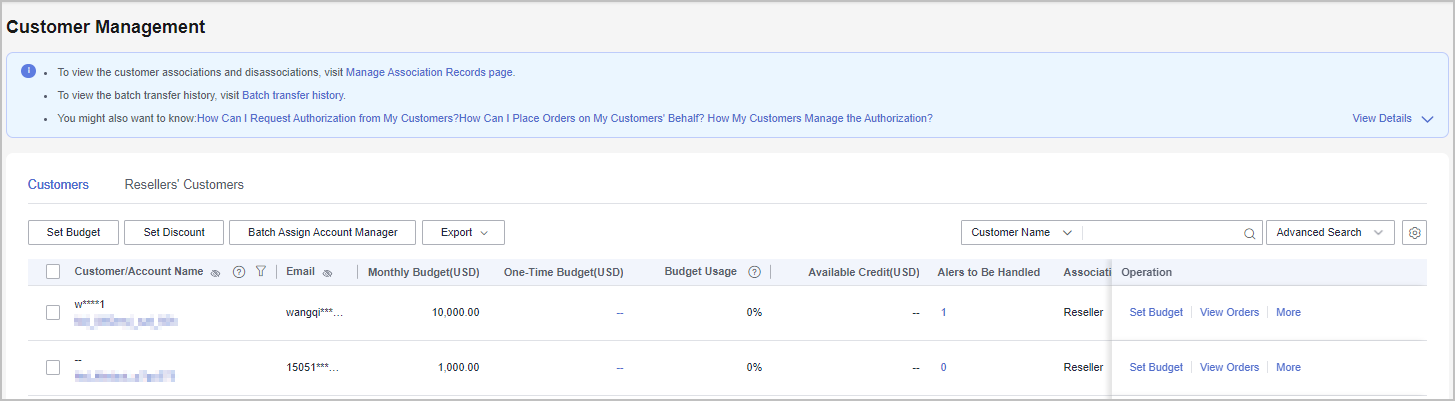Select the checkbox for customer w****1

53,312
